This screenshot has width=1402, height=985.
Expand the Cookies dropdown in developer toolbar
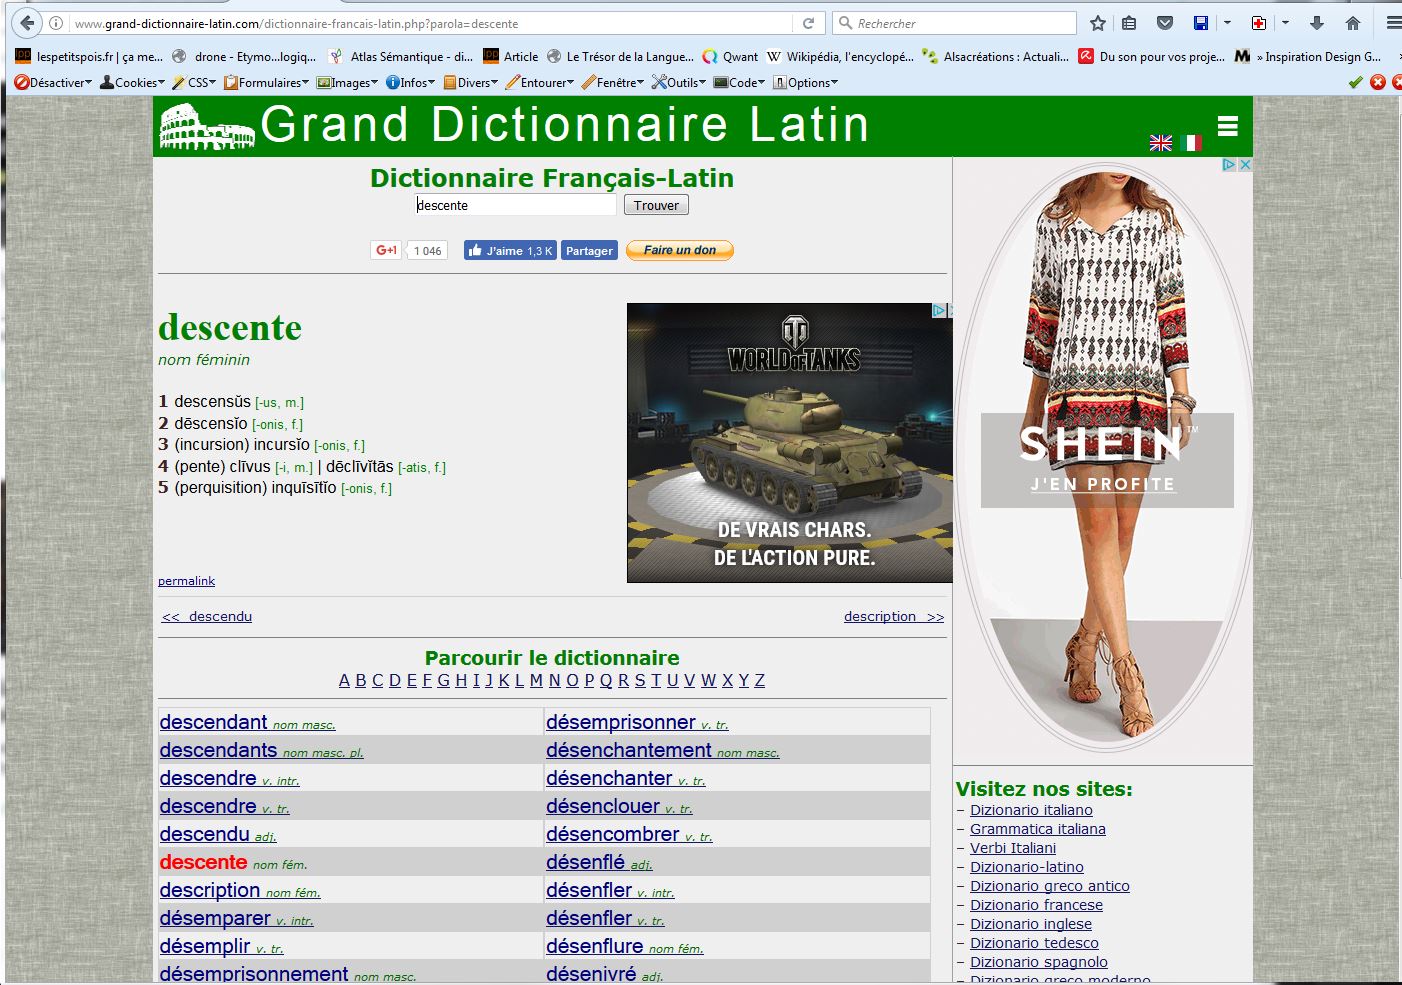[132, 83]
